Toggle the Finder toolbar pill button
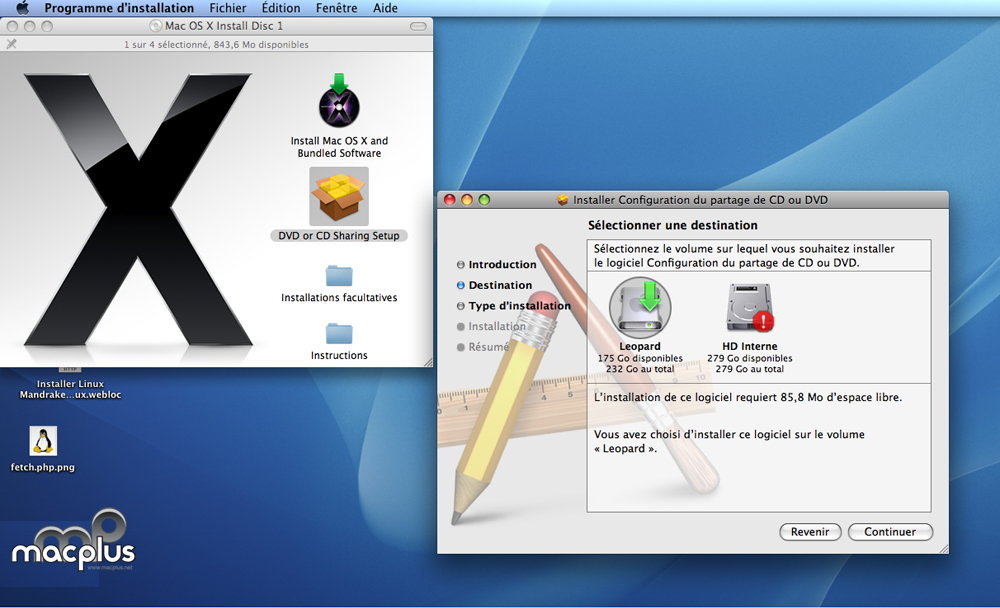This screenshot has height=608, width=1000. (418, 25)
